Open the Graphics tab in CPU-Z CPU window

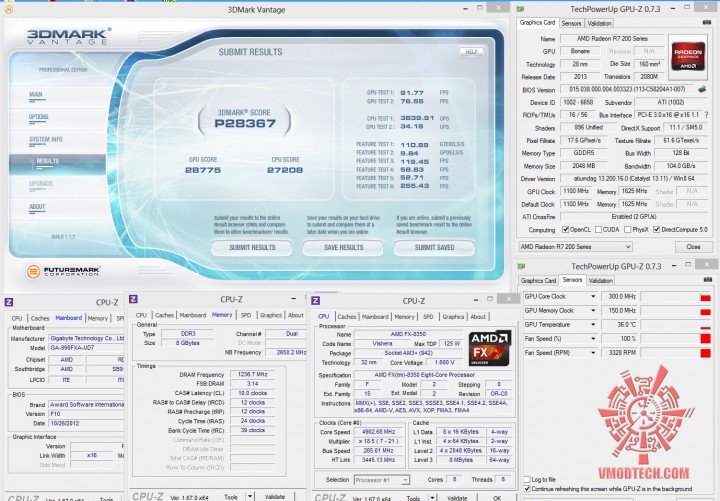[x=453, y=316]
